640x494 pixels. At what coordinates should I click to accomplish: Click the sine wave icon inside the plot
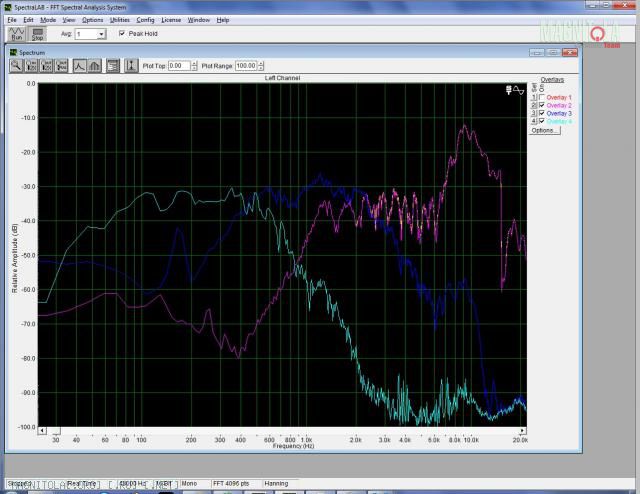518,90
